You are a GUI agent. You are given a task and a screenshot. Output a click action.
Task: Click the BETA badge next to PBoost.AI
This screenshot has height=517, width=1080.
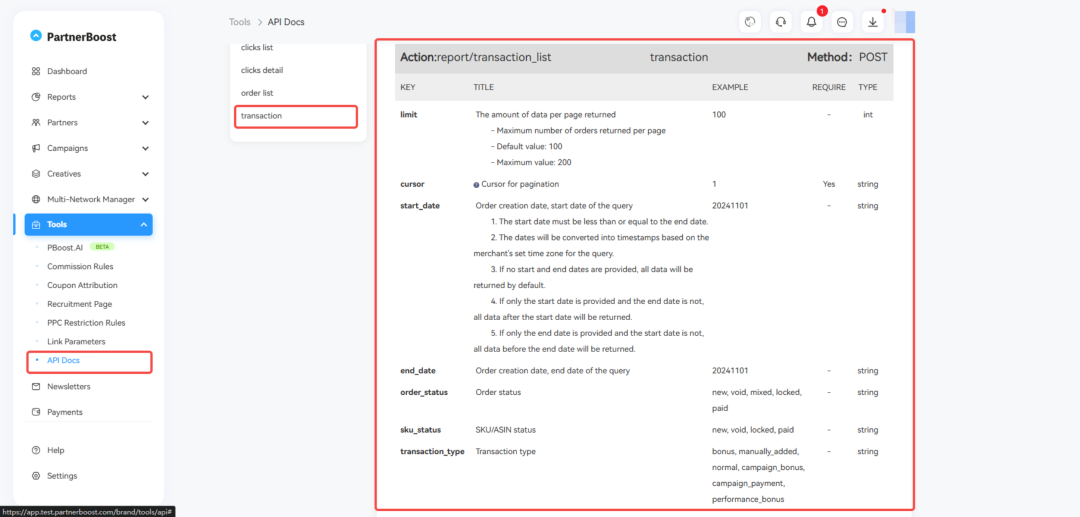(x=102, y=246)
